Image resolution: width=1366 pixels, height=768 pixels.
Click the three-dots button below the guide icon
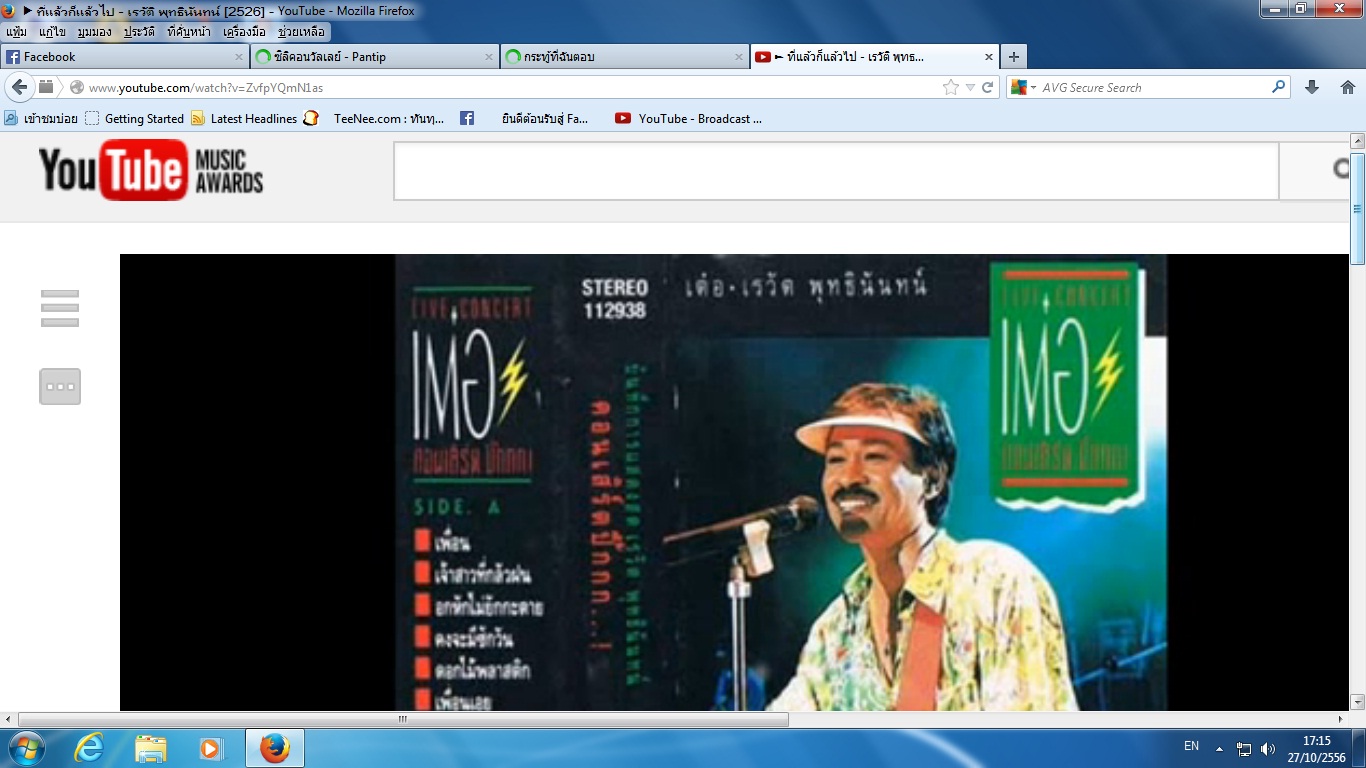(60, 386)
